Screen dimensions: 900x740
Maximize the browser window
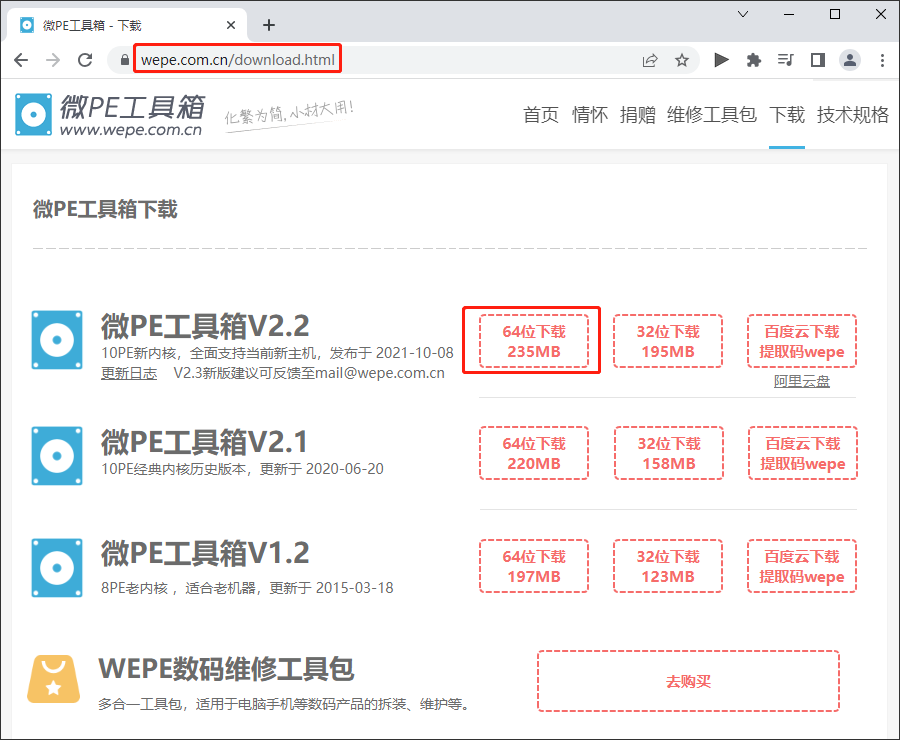[x=835, y=14]
